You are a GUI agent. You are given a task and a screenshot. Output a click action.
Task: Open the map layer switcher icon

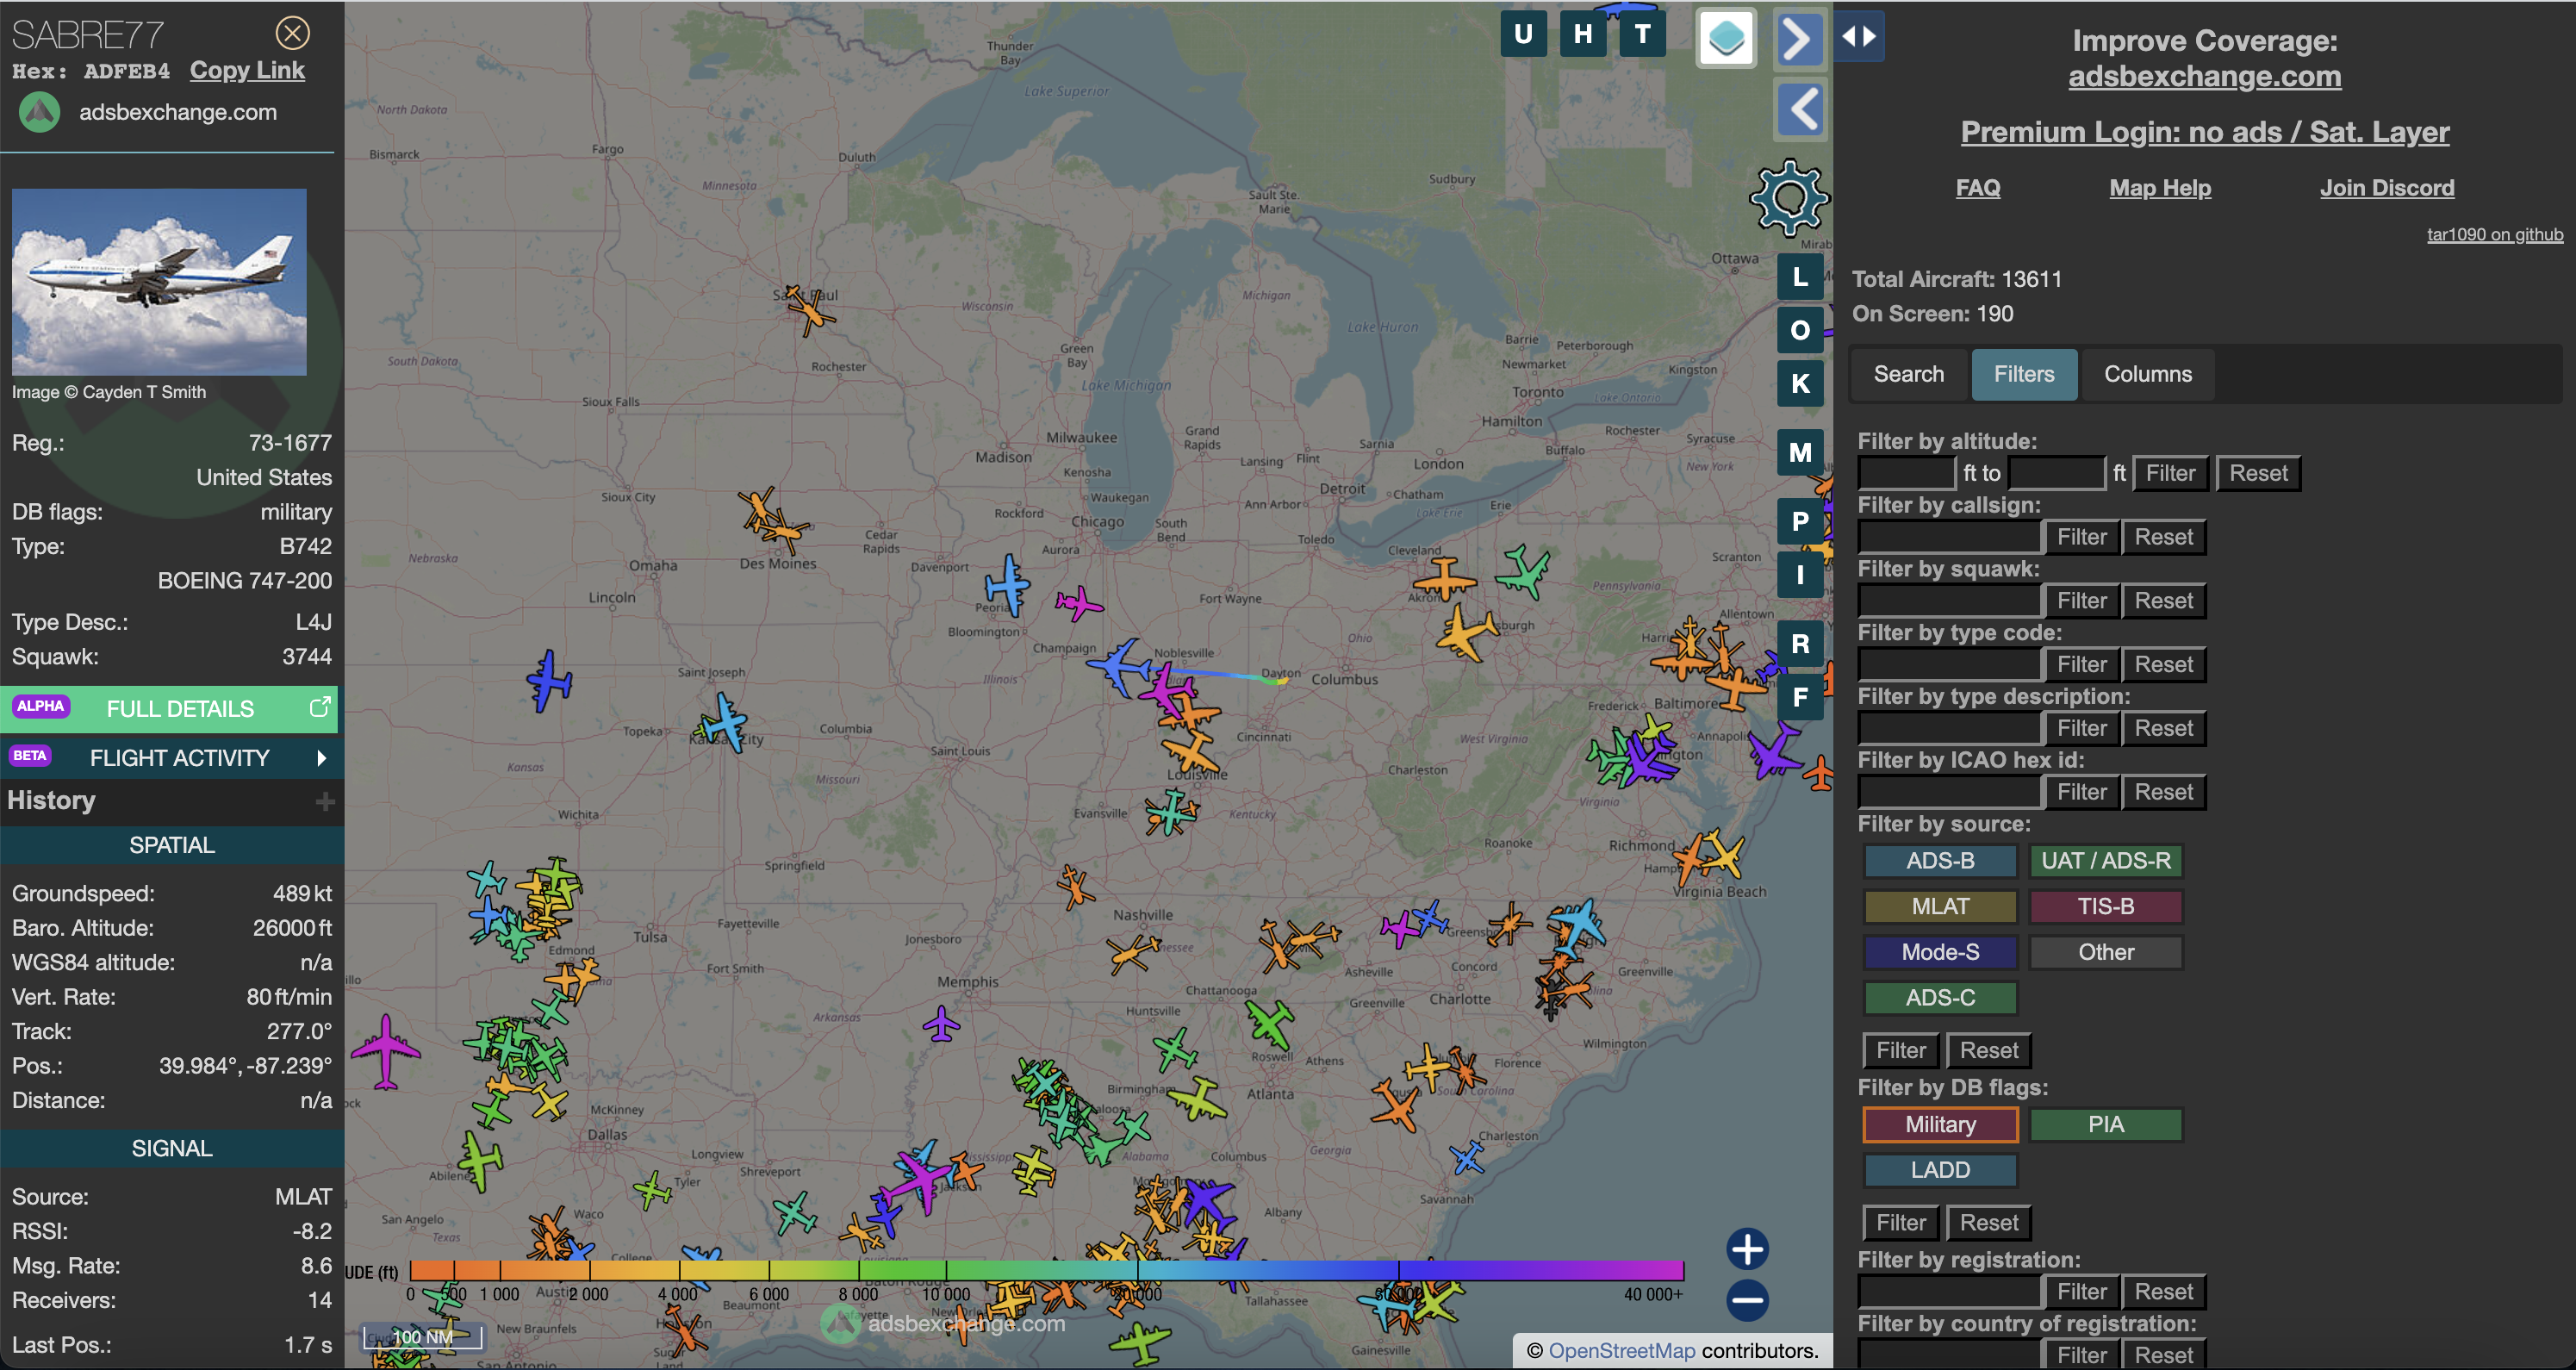click(1726, 39)
